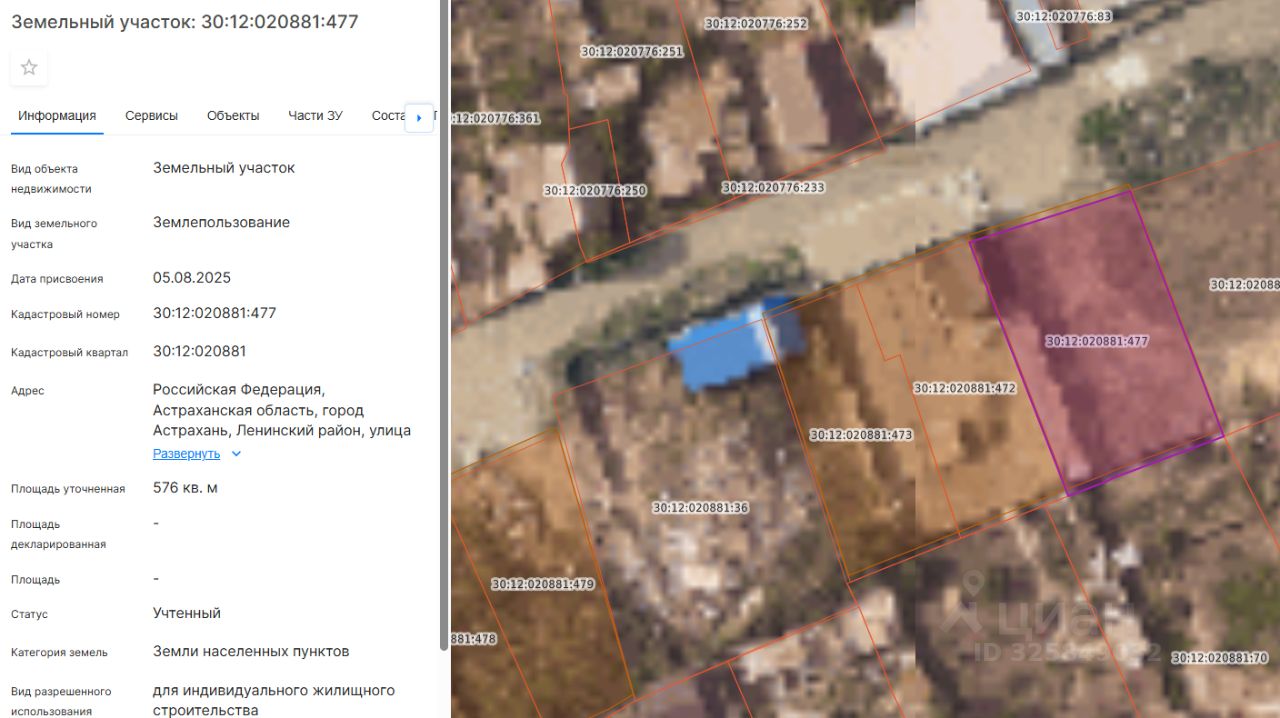Select the date value 05.08.2025
1280x718 pixels.
[x=192, y=277]
